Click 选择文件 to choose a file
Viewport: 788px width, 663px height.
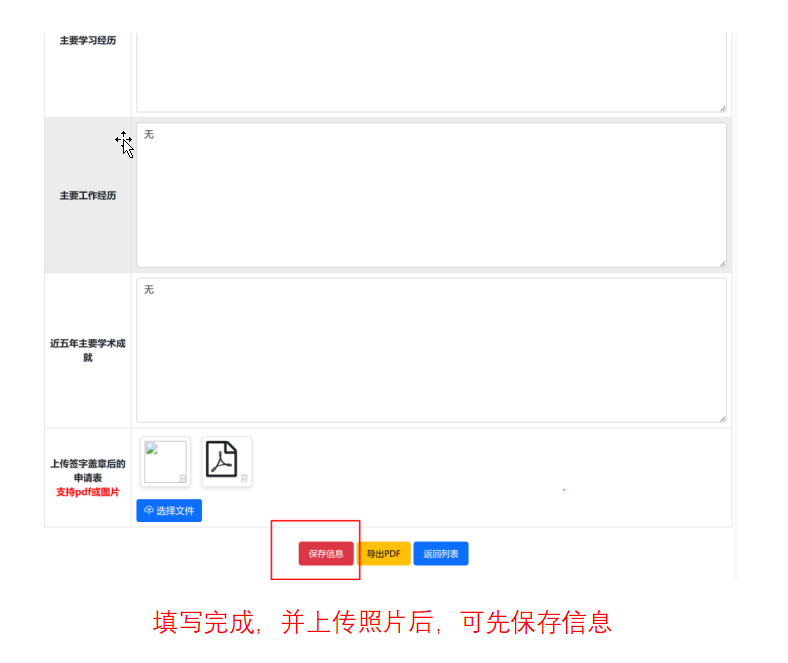pos(169,511)
